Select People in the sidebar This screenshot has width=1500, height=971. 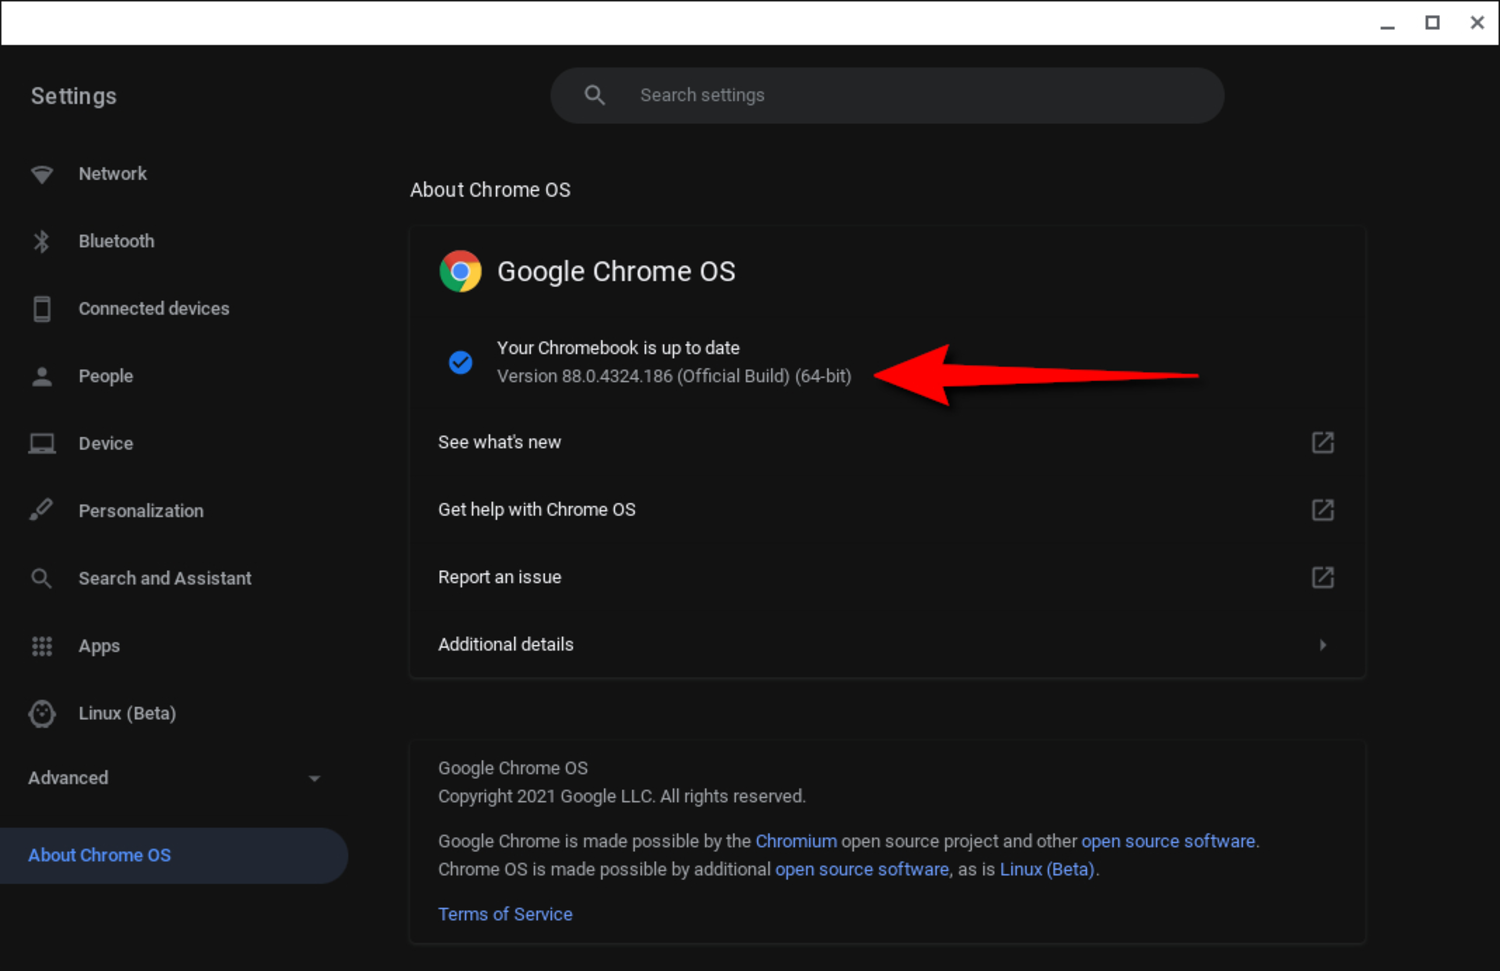[106, 376]
